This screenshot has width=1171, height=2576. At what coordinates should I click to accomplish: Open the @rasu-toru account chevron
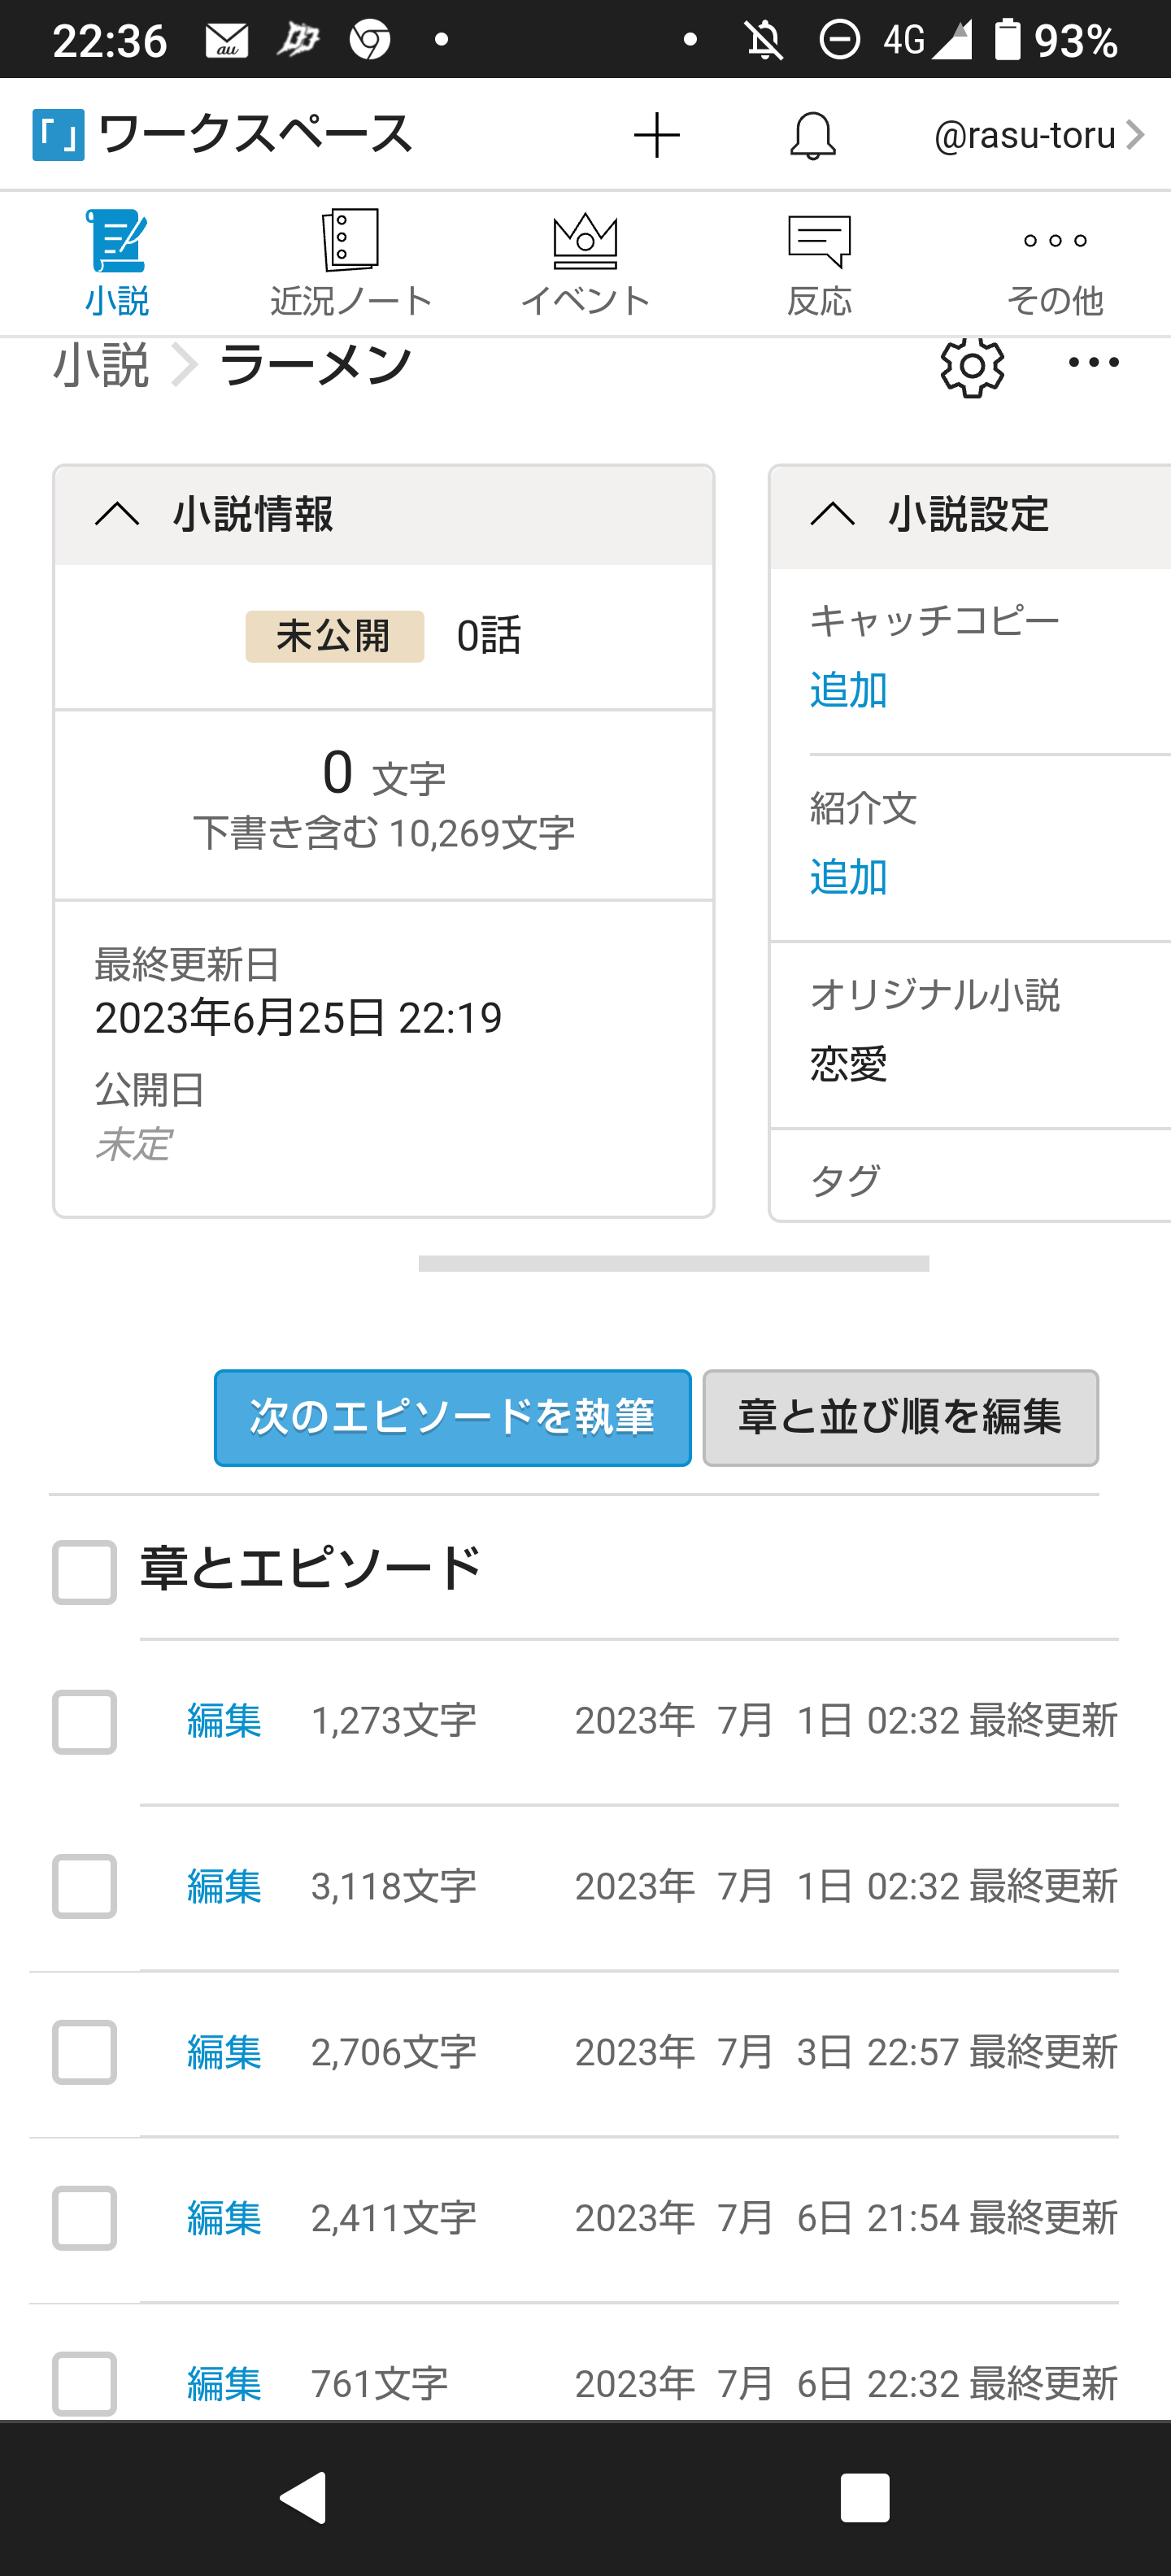click(1134, 135)
